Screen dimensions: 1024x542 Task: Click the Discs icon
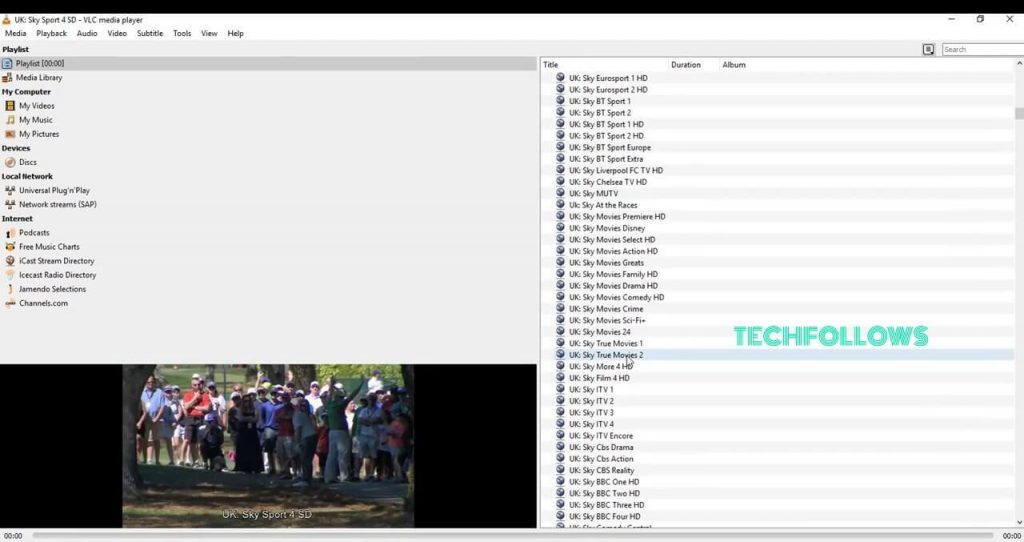(x=10, y=162)
